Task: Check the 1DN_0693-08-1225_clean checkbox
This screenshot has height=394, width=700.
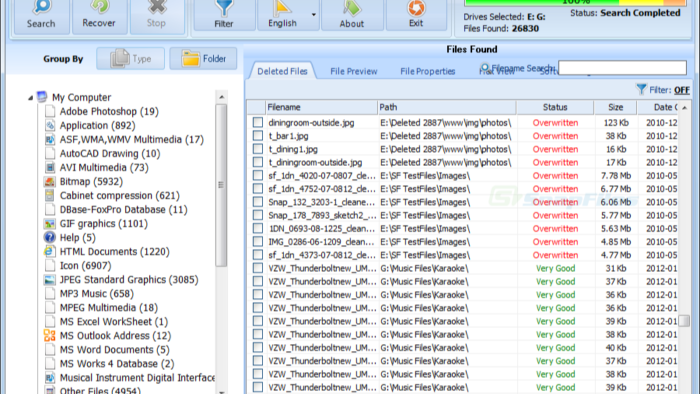Action: pos(258,228)
